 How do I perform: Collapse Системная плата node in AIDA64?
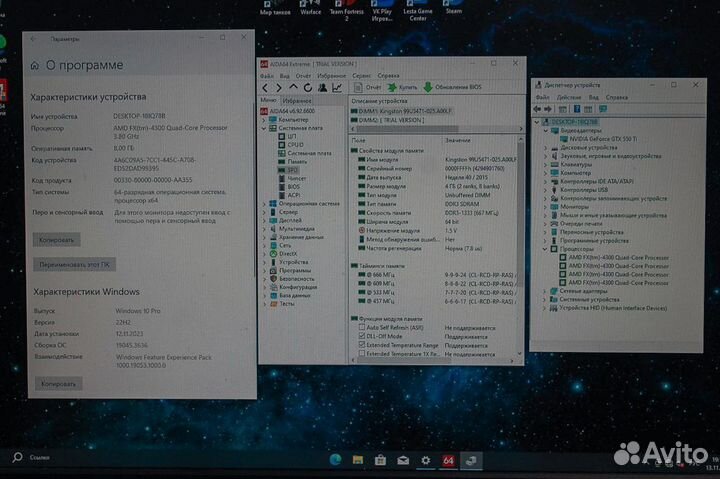point(264,128)
